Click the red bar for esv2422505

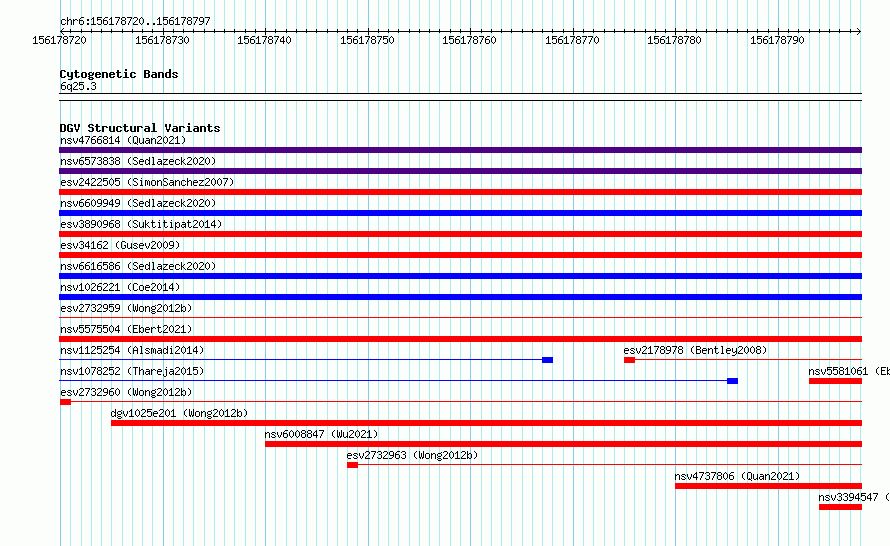click(460, 192)
